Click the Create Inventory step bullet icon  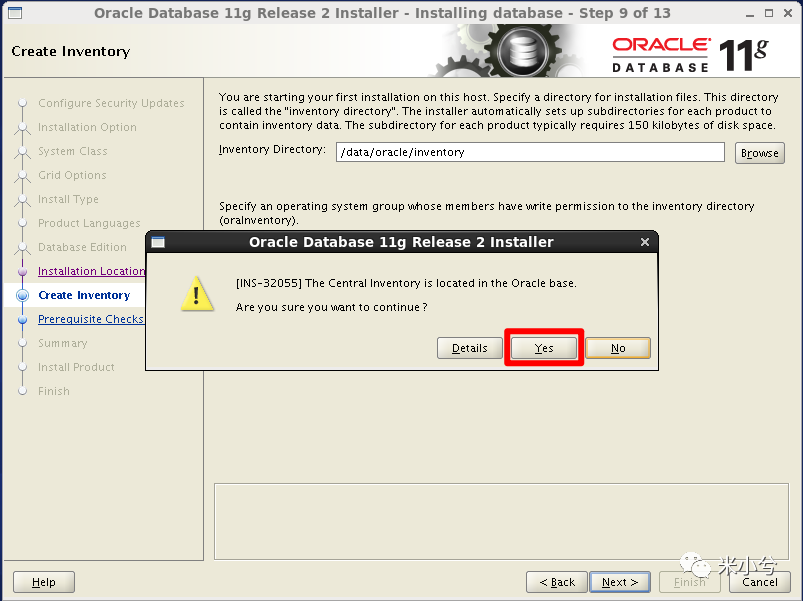pos(23,295)
